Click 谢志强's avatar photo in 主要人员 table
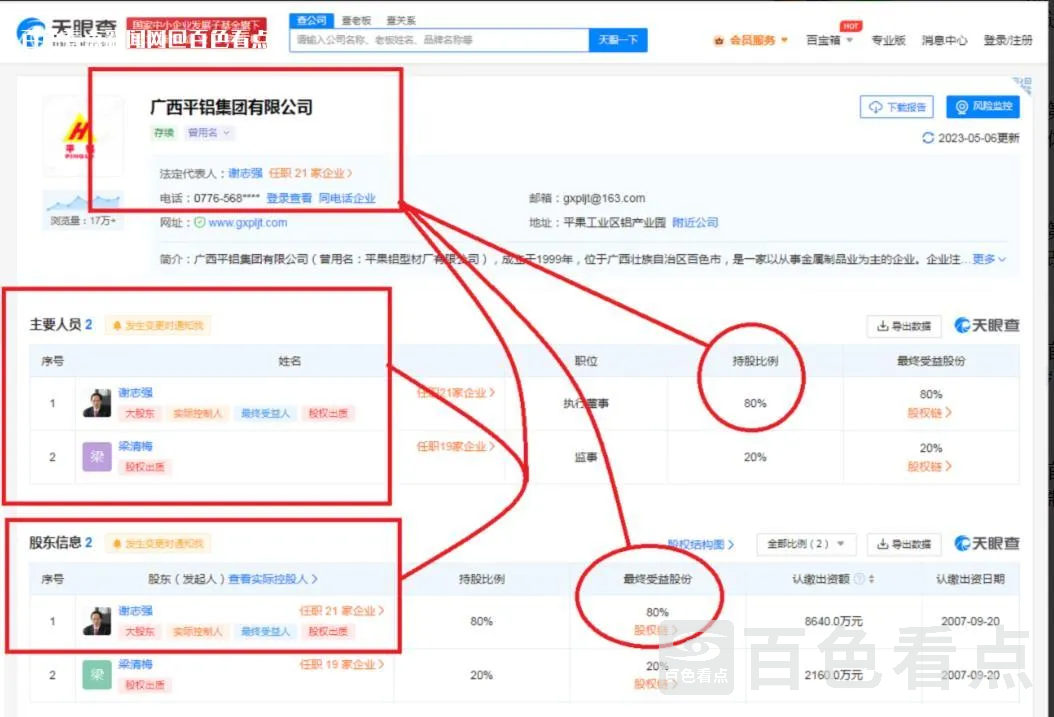This screenshot has height=717, width=1054. click(x=97, y=402)
